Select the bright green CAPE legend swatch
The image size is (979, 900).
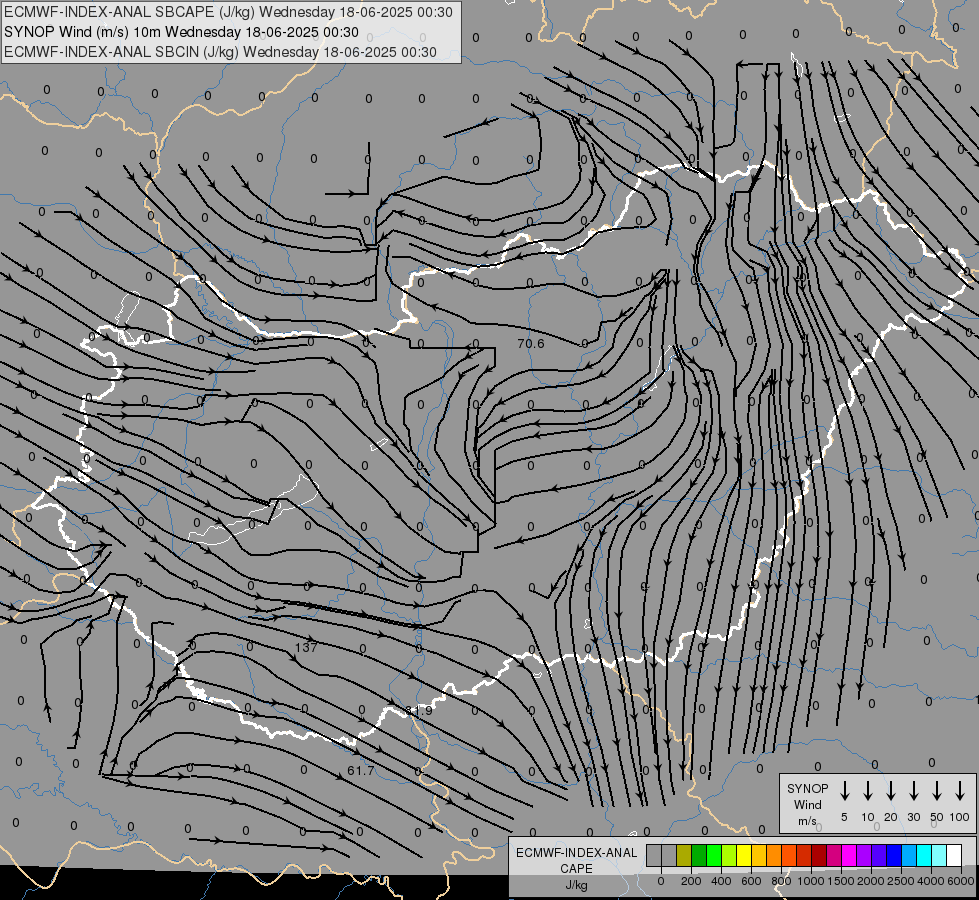click(714, 855)
